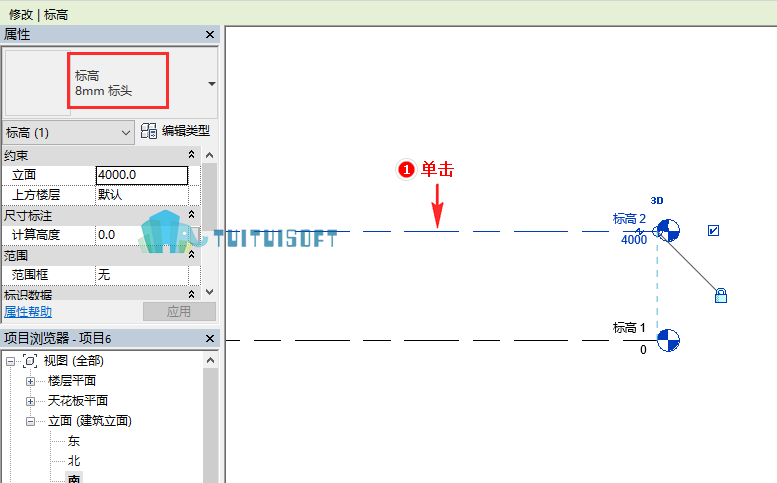Select the 视图 (全部) tree item
Viewport: 777px width, 483px height.
tap(73, 361)
